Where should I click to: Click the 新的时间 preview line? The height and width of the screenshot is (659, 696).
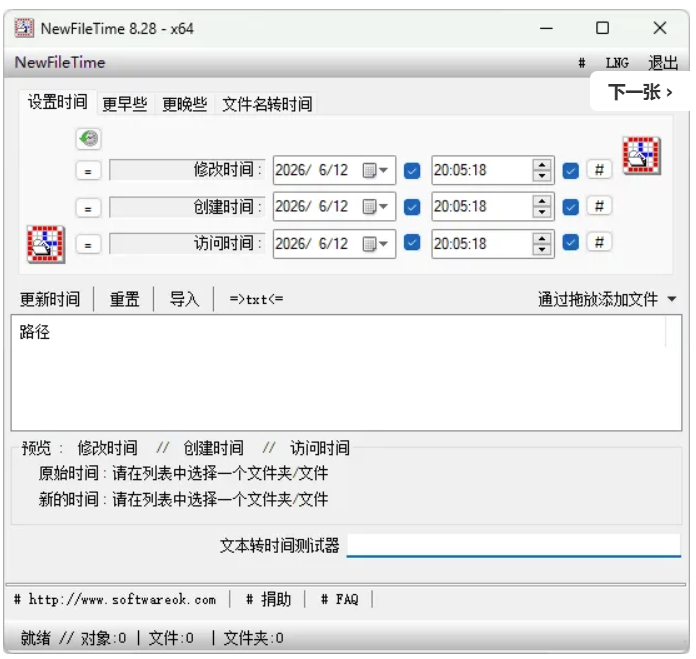pos(183,499)
